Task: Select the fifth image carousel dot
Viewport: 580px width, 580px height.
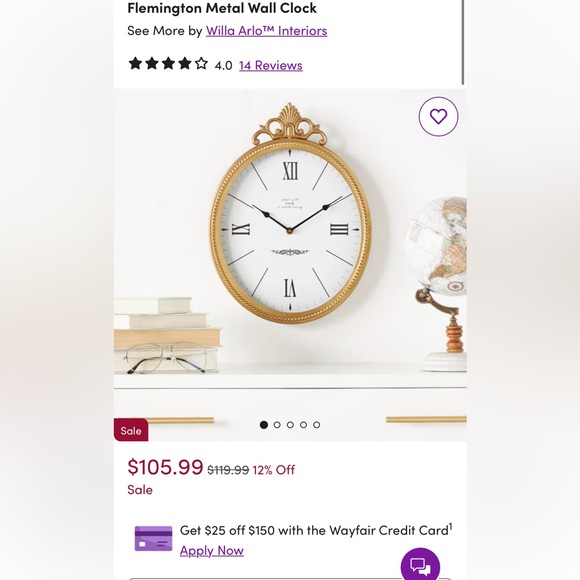Action: 317,425
